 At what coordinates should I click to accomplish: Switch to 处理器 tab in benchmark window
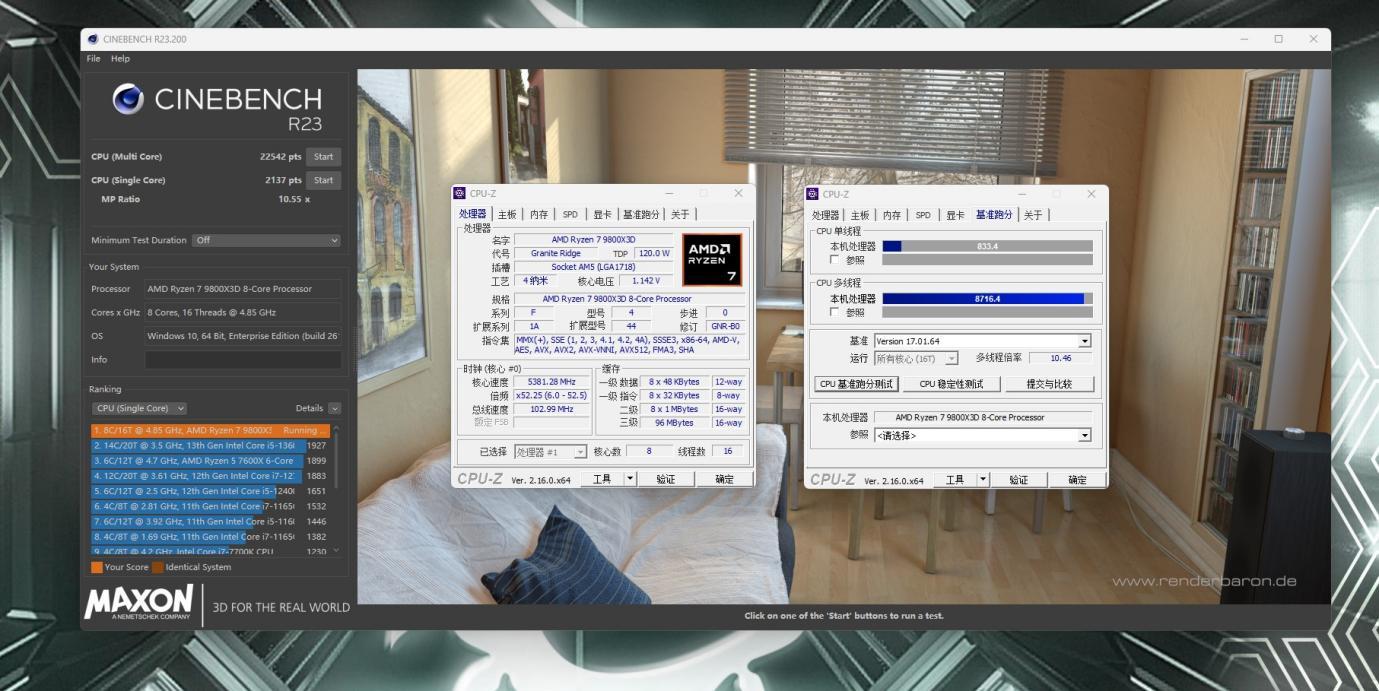tap(826, 215)
